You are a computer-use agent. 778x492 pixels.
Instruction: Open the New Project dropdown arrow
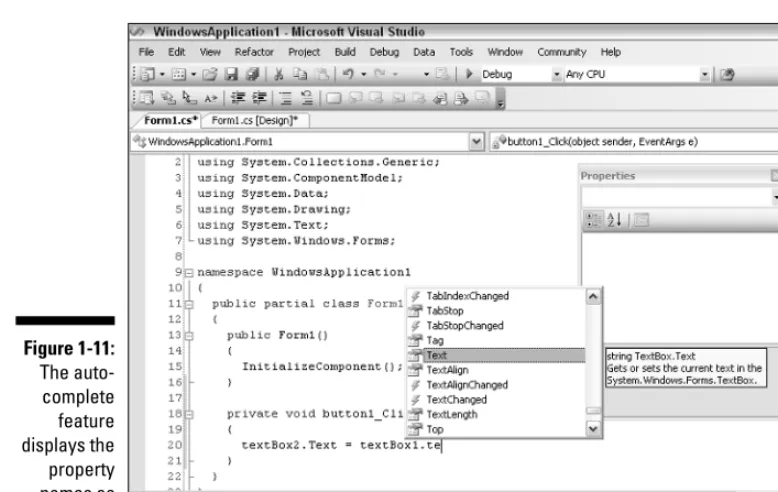pos(162,74)
